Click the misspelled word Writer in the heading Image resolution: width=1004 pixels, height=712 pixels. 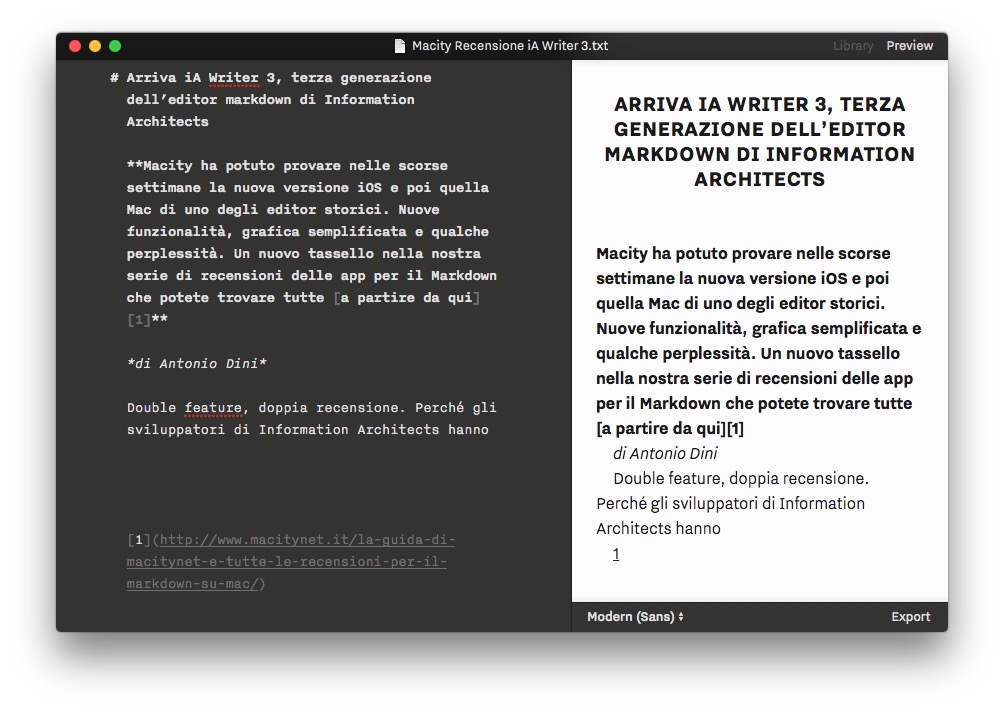pos(233,78)
